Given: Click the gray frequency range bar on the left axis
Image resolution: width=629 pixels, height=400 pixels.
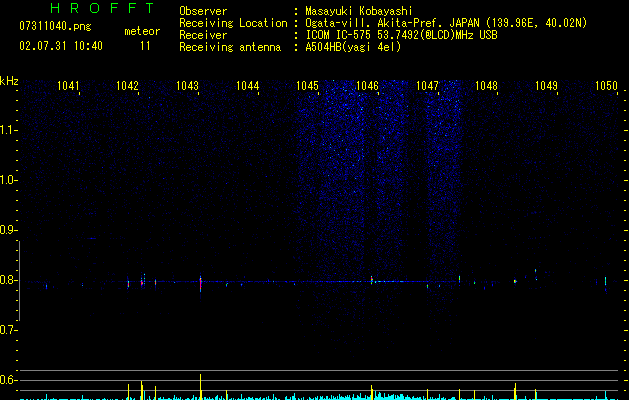Looking at the screenshot, I should pos(20,280).
